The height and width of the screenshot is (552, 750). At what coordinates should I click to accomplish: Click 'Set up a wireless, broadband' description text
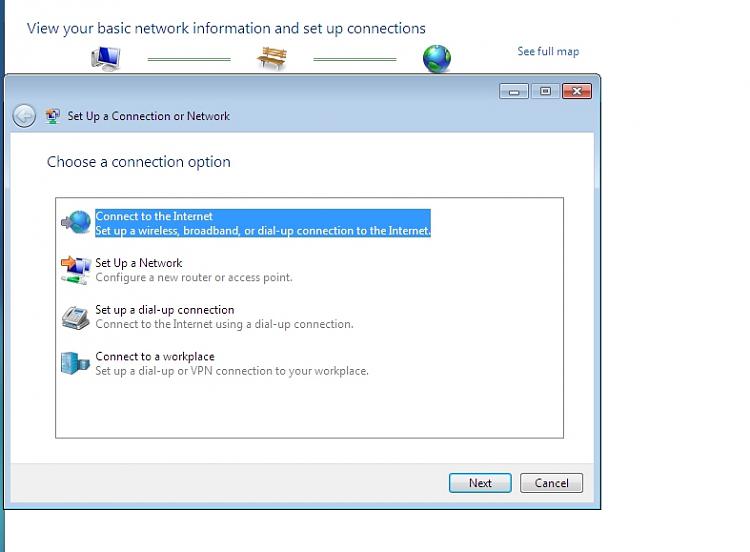coord(263,231)
